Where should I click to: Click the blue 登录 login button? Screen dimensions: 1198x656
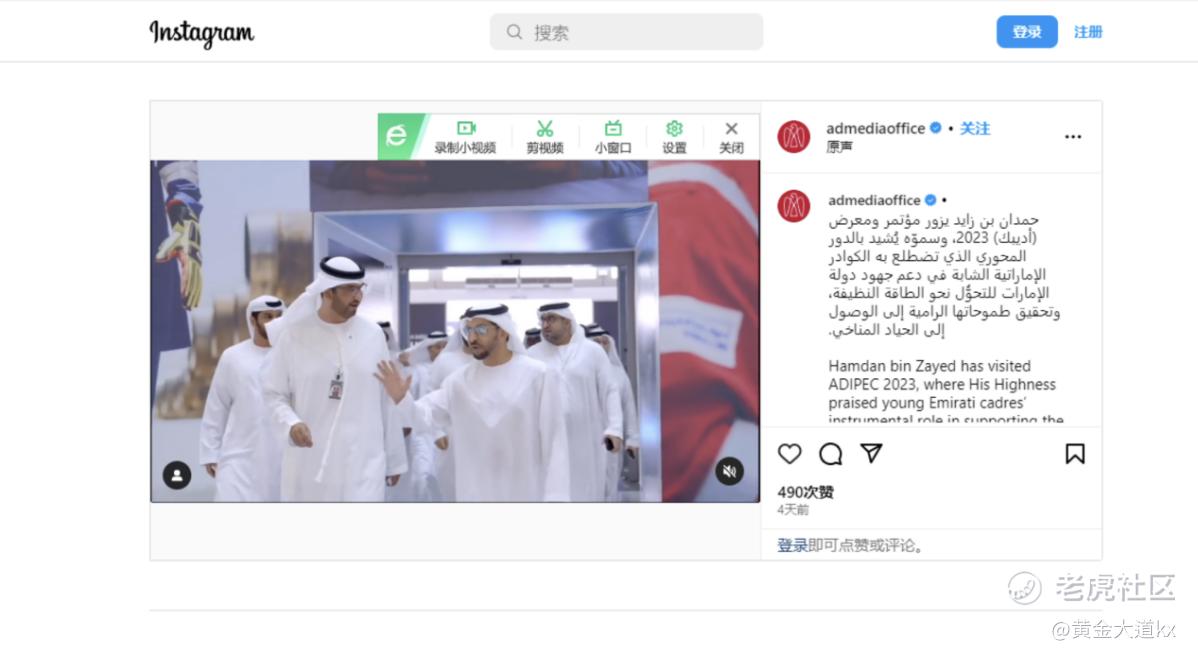tap(1027, 32)
